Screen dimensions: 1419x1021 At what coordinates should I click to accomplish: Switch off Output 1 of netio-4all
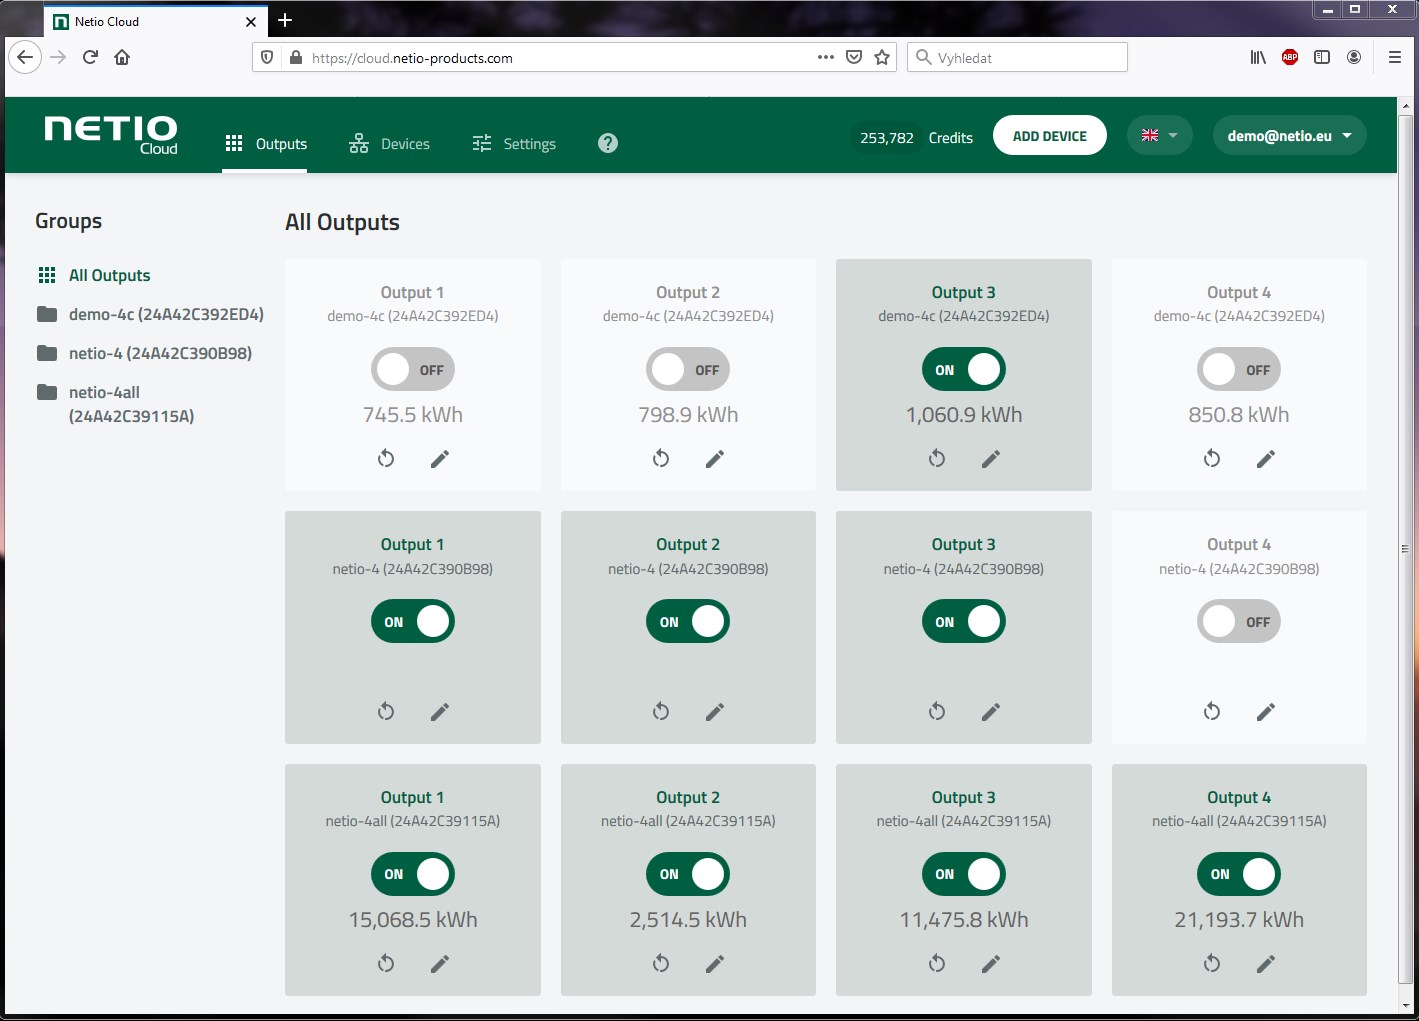413,874
